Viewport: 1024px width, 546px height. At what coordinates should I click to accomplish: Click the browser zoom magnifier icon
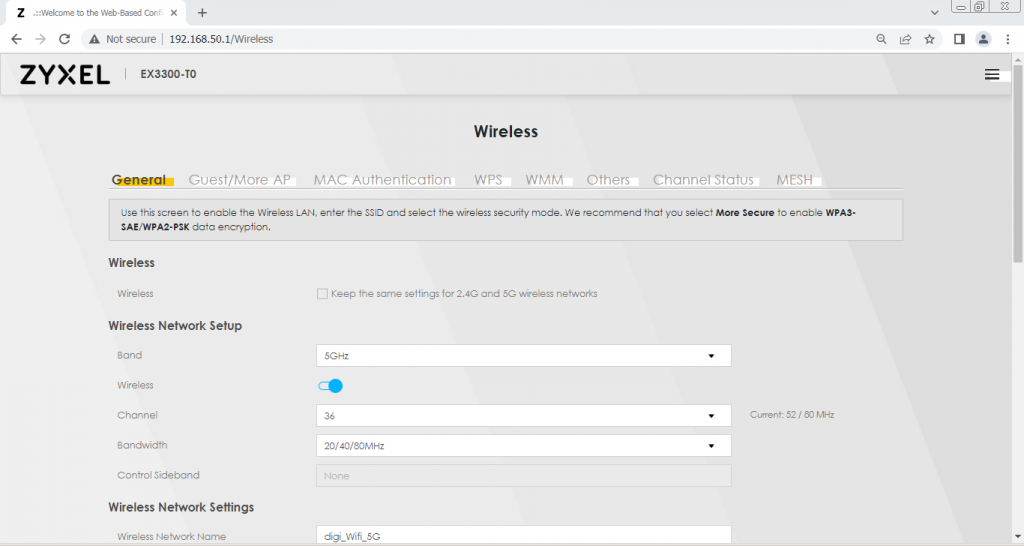[881, 39]
